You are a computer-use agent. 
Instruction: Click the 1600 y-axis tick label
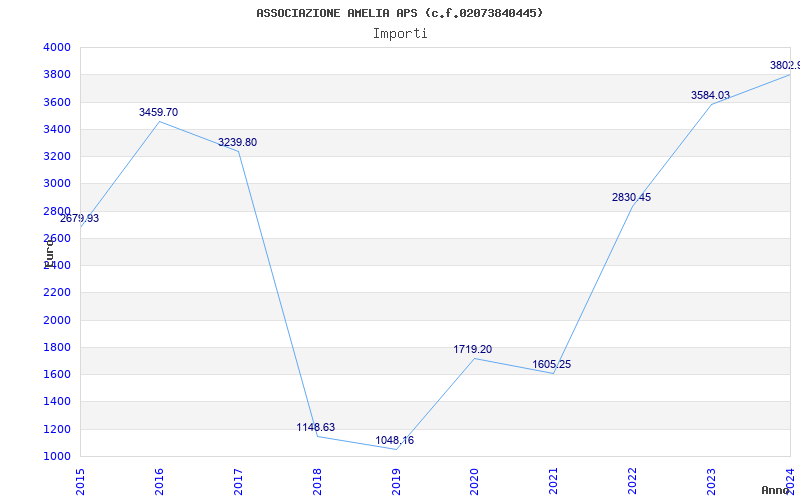tap(56, 374)
